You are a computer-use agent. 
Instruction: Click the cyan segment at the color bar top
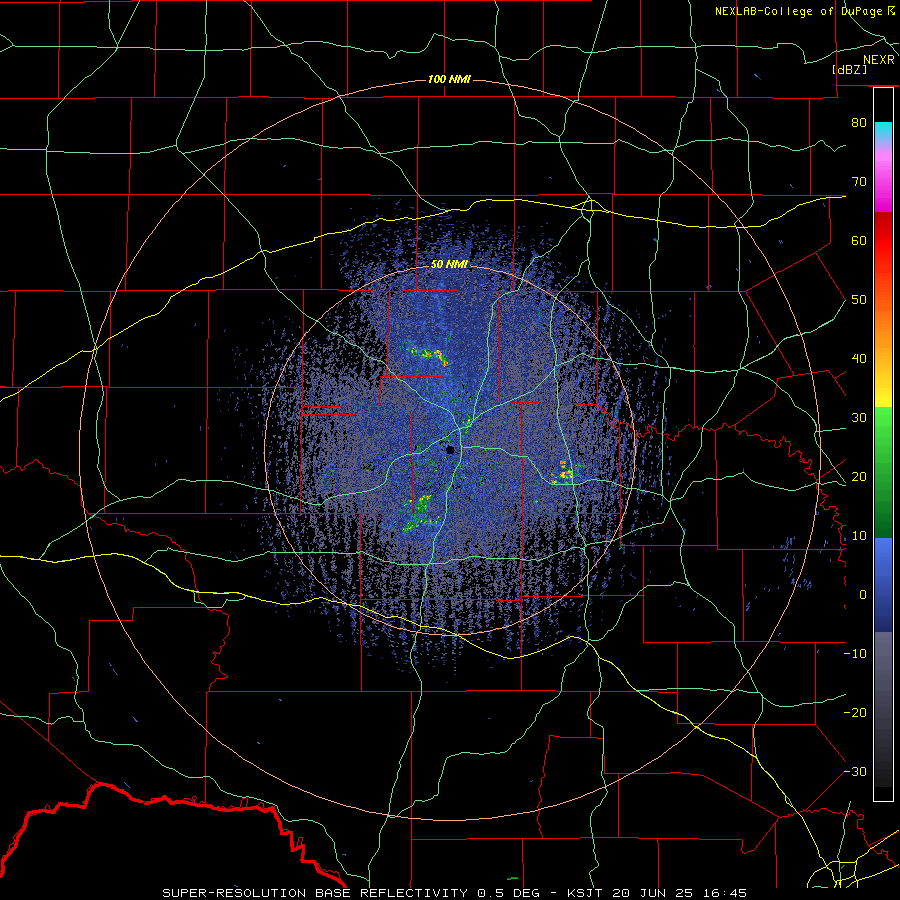click(x=883, y=131)
